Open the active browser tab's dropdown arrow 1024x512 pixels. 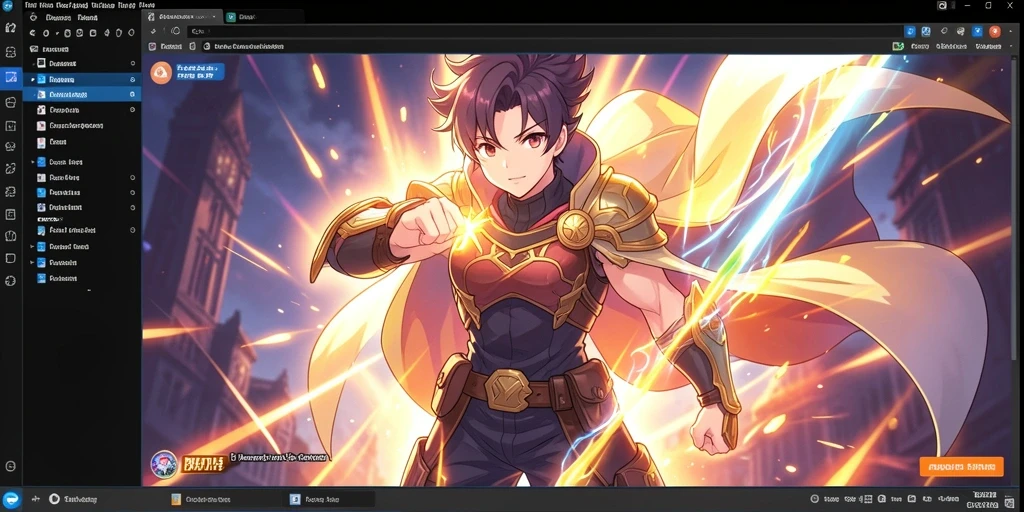(213, 16)
